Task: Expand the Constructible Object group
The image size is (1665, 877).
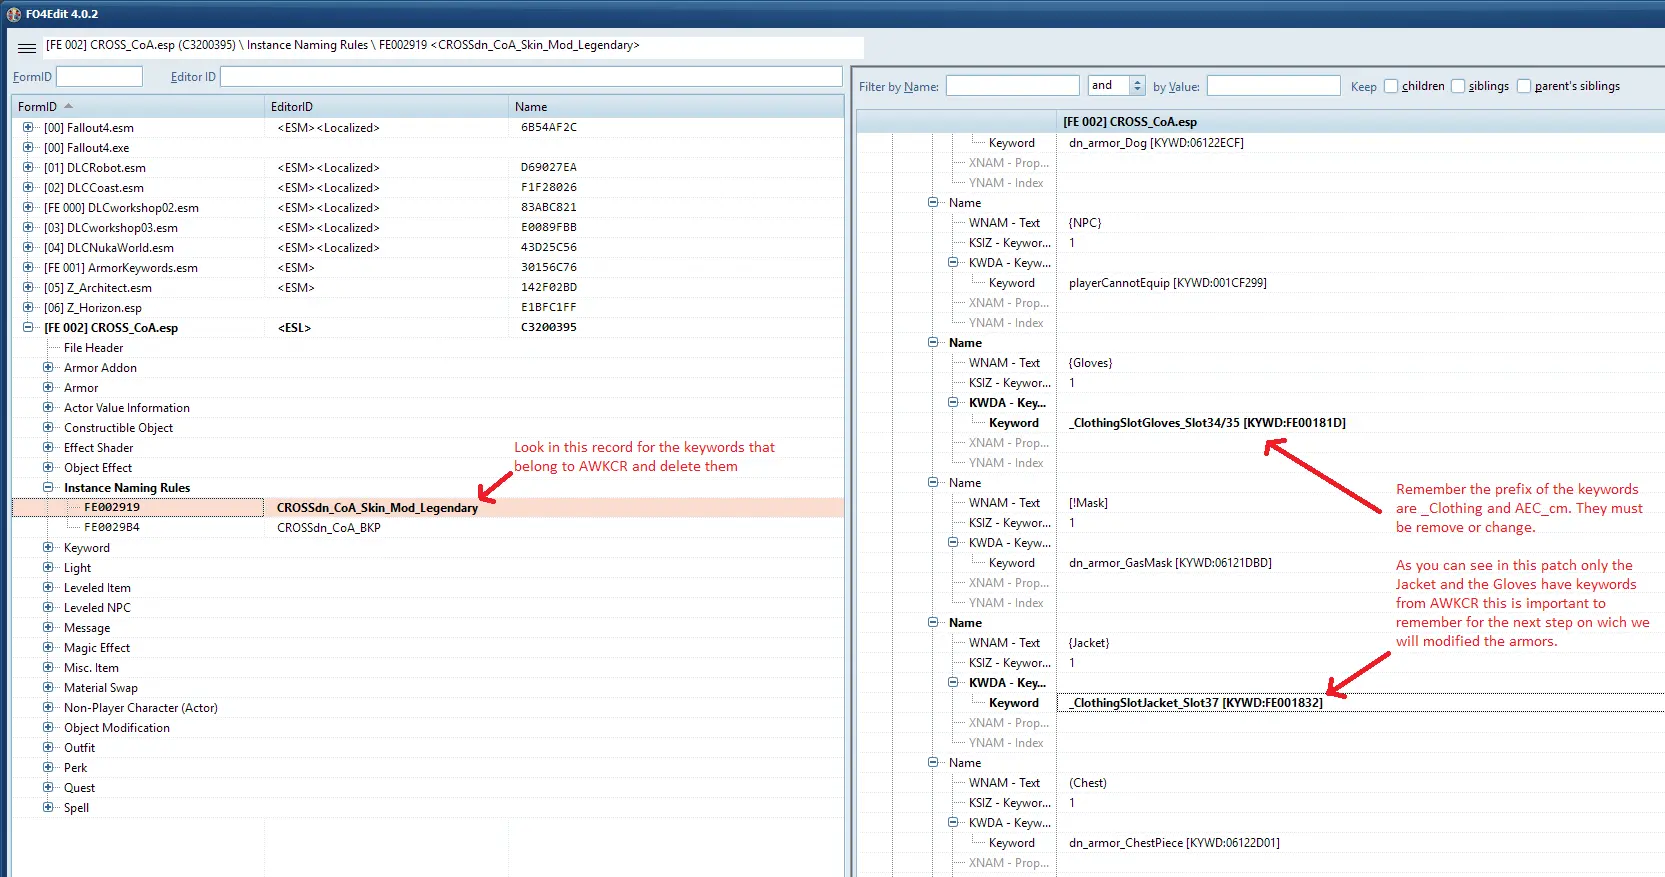Action: coord(48,427)
